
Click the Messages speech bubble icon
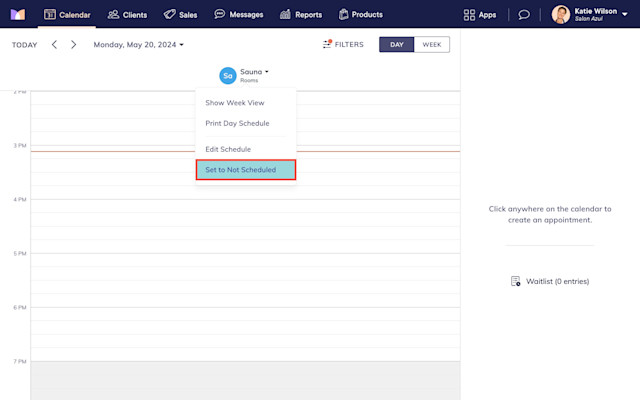[x=220, y=14]
